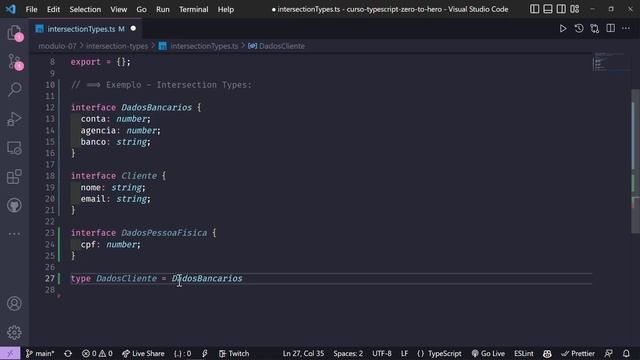Click the code minimap preview
Screen dimensions: 640x360
click(x=611, y=62)
